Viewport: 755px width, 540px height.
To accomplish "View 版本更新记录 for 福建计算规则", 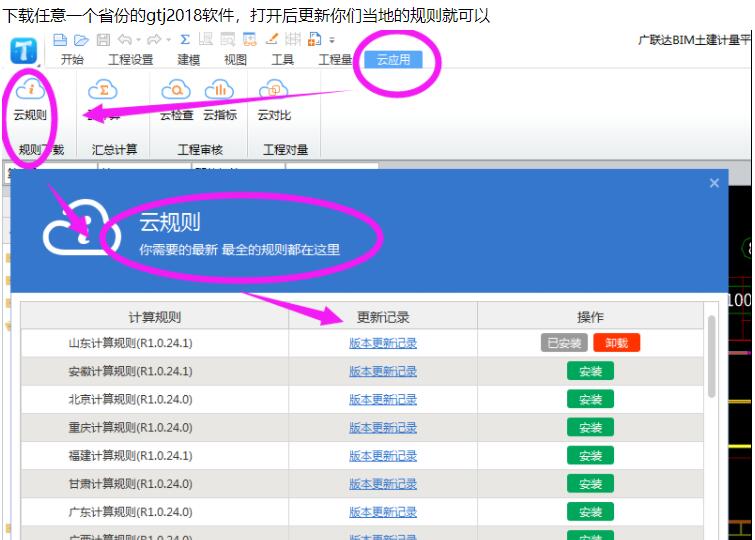I will [383, 456].
